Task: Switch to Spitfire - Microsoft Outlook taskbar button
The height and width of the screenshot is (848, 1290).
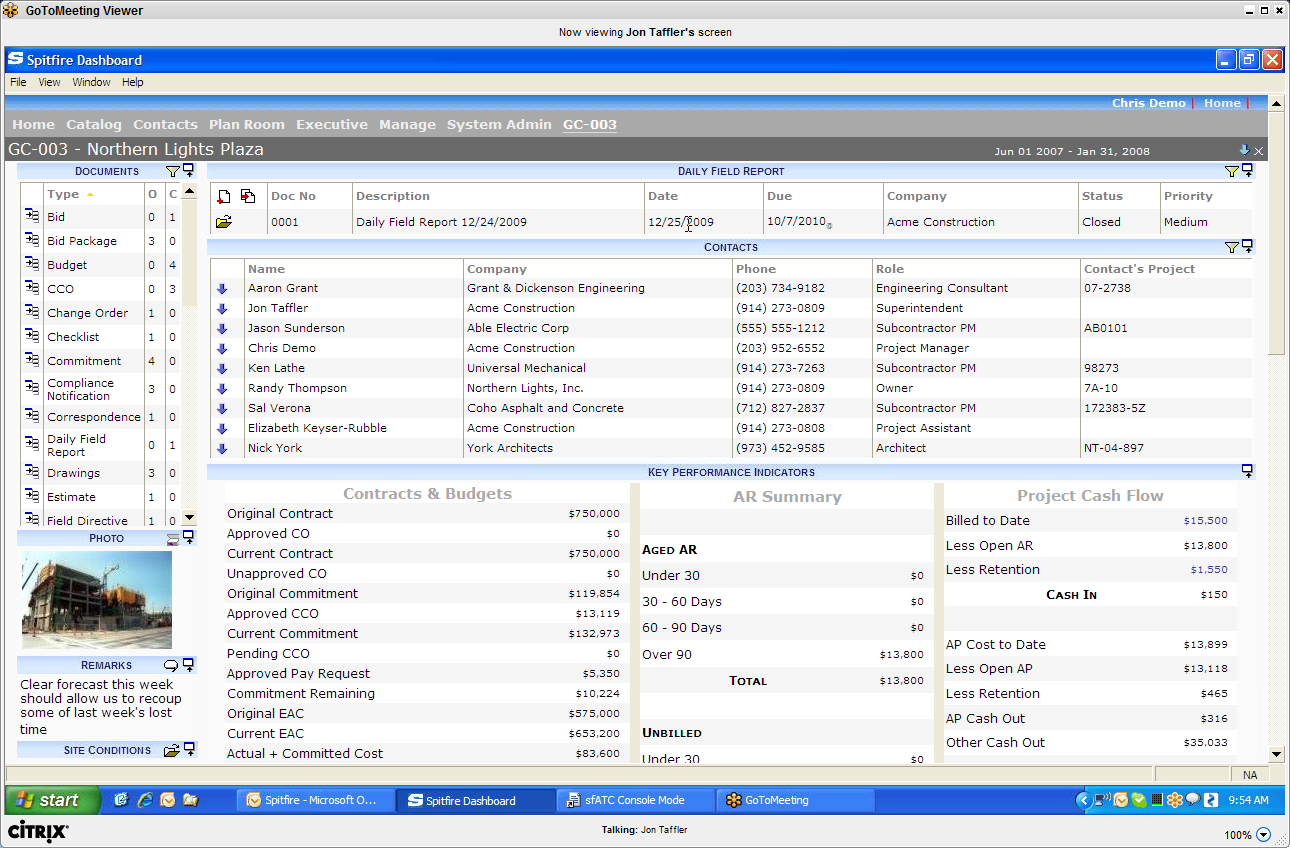Action: point(317,800)
